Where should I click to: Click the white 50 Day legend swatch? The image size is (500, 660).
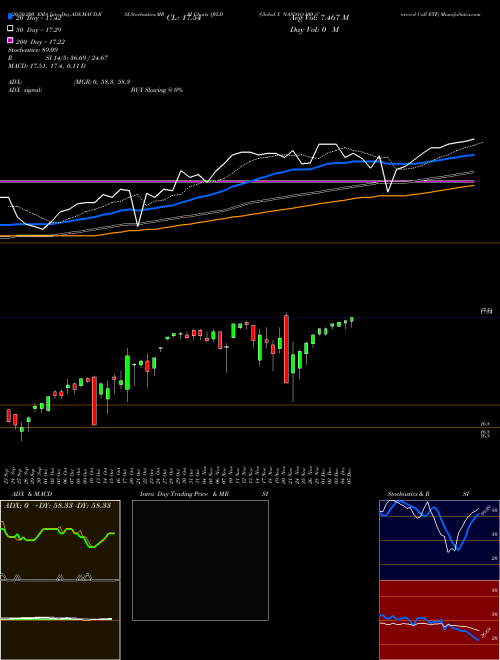[10, 29]
